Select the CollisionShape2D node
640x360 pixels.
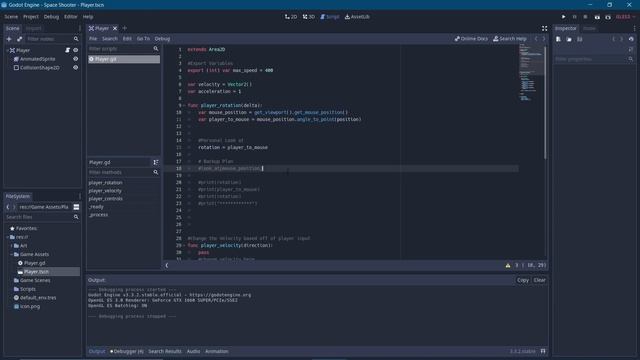[40, 67]
